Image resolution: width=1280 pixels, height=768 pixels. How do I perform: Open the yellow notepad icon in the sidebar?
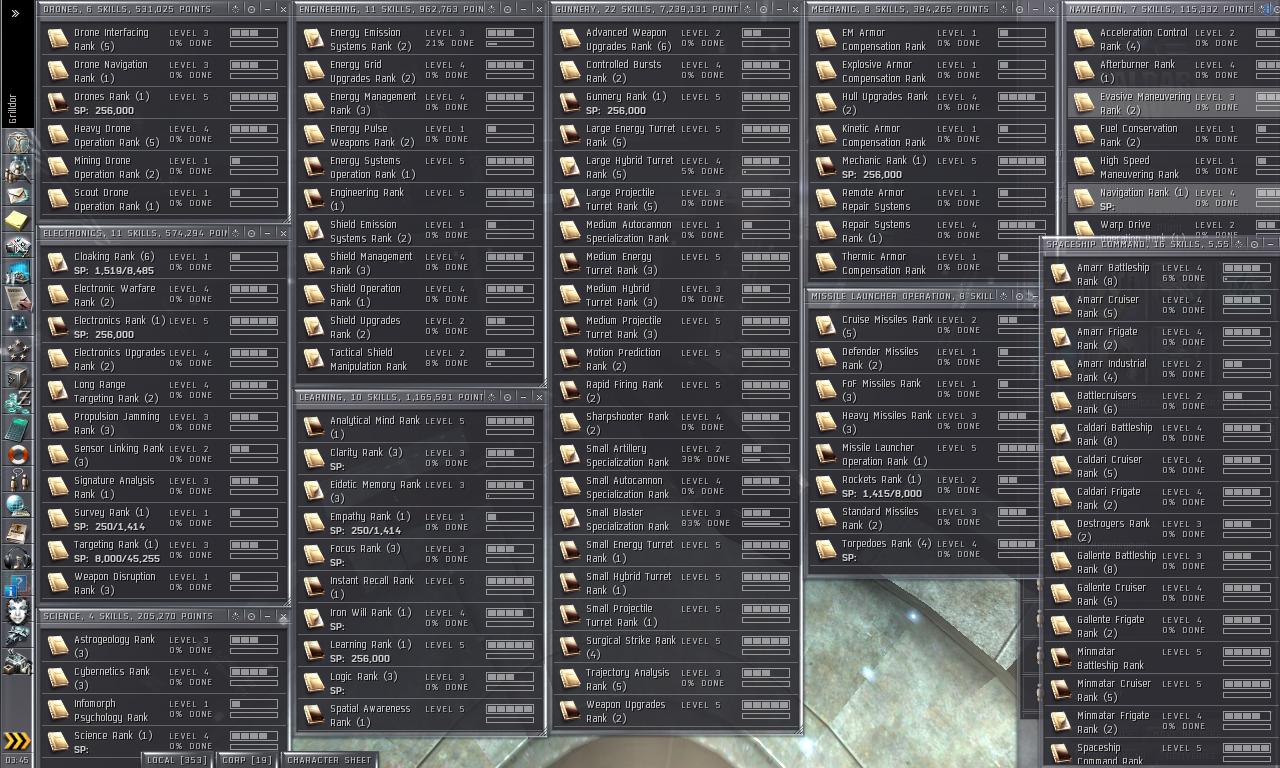point(17,221)
